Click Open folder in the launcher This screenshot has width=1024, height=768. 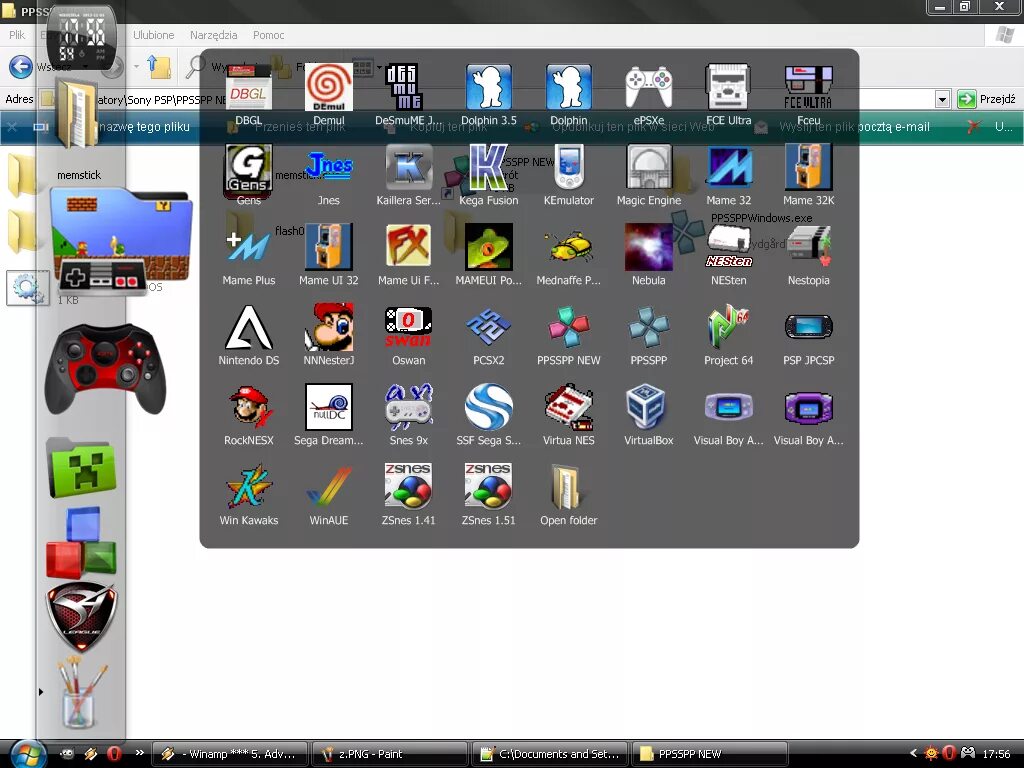(x=567, y=488)
